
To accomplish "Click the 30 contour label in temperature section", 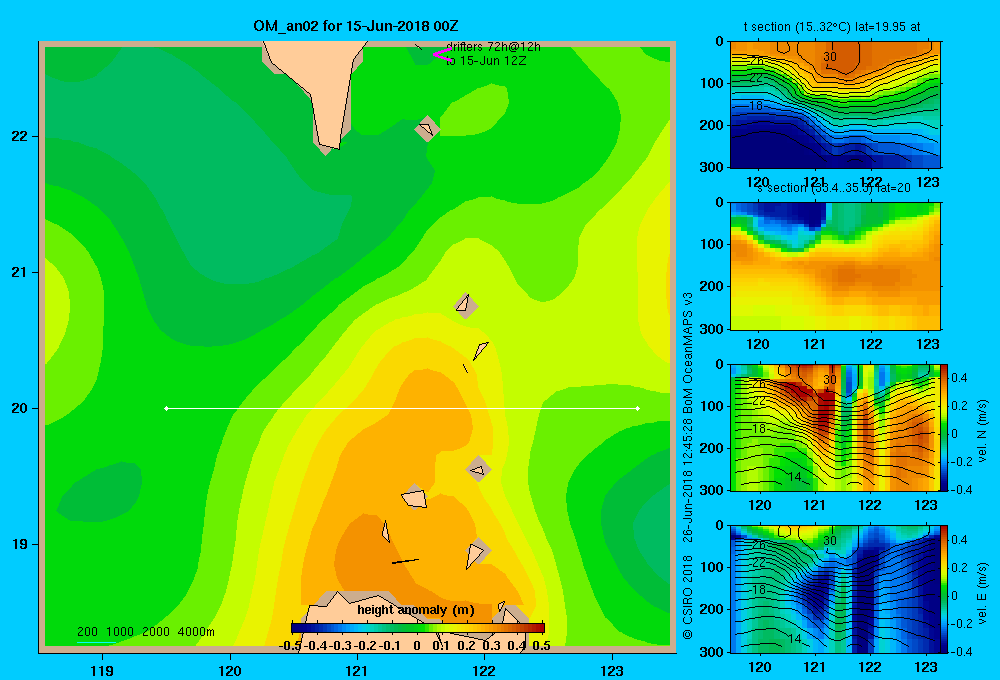I will tap(829, 56).
